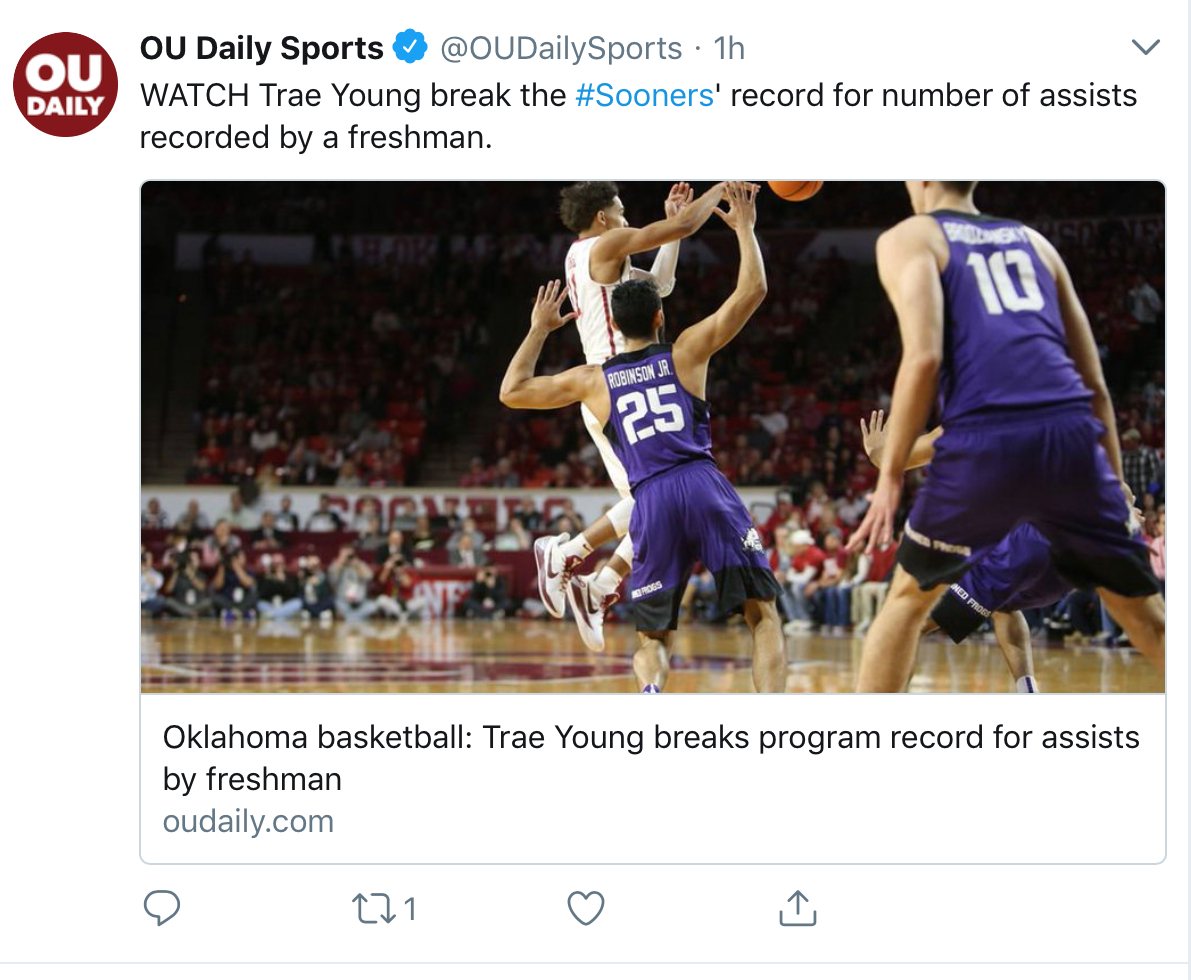Expand the tweet options chevron

[1144, 47]
